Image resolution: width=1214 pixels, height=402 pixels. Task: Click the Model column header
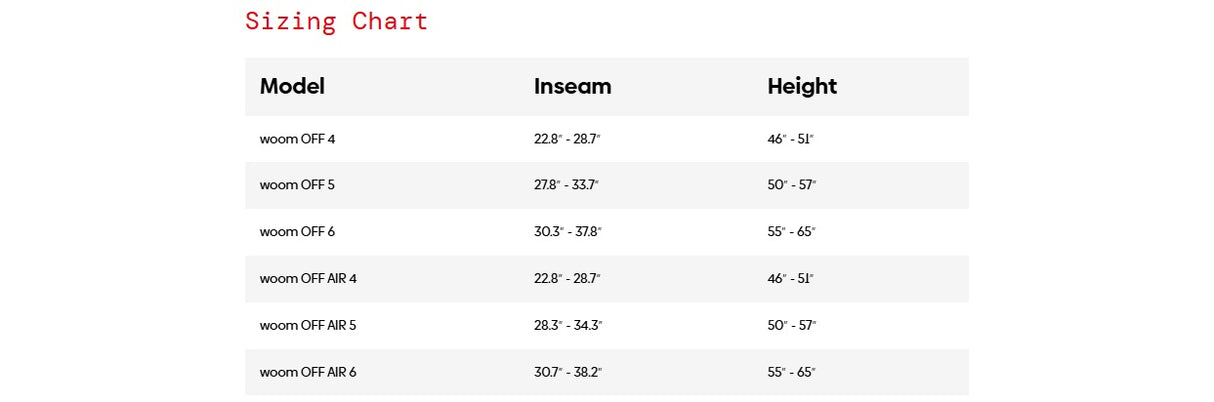point(292,86)
